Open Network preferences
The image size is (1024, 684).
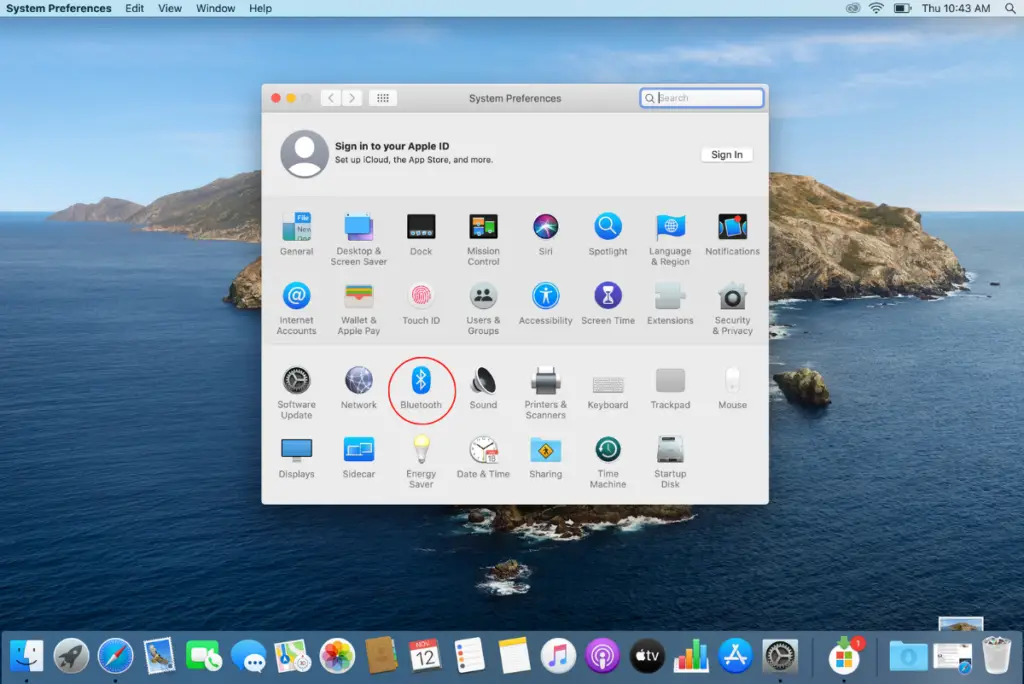coord(359,388)
